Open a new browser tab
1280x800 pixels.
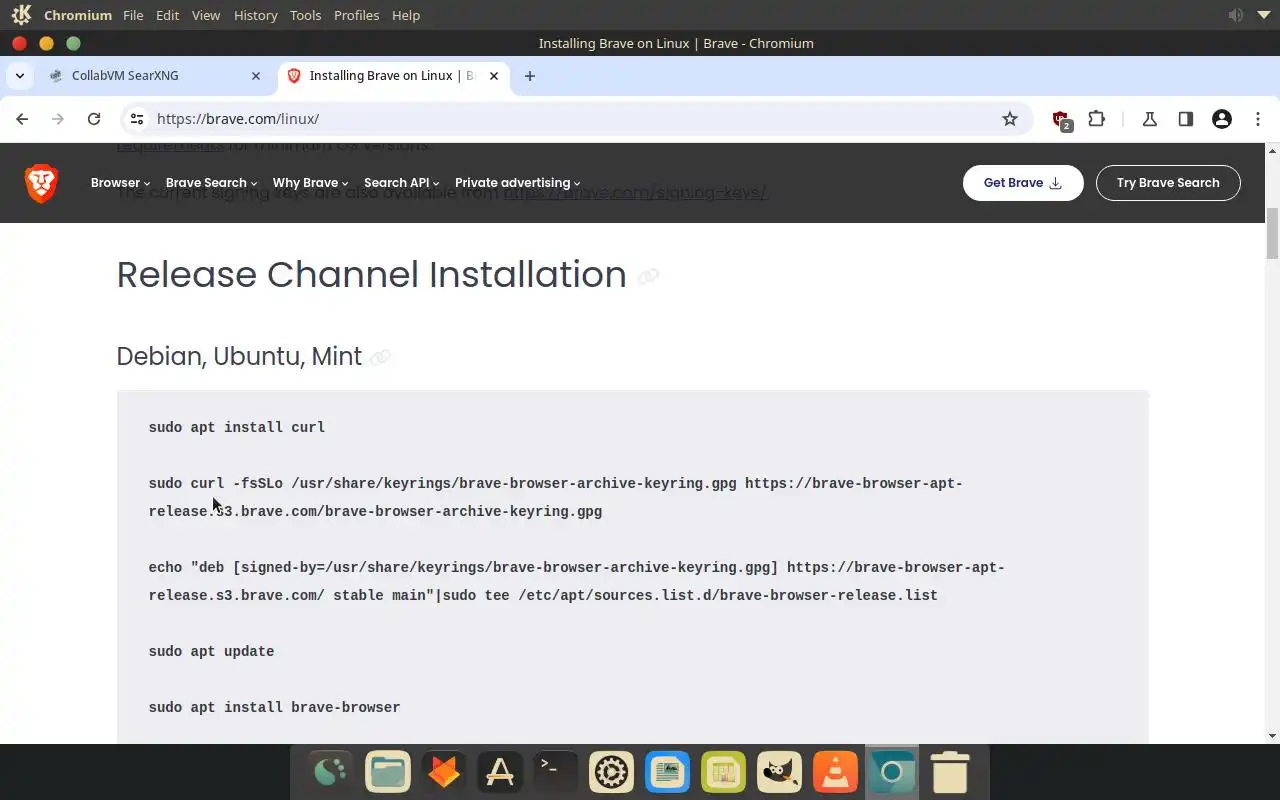tap(530, 76)
